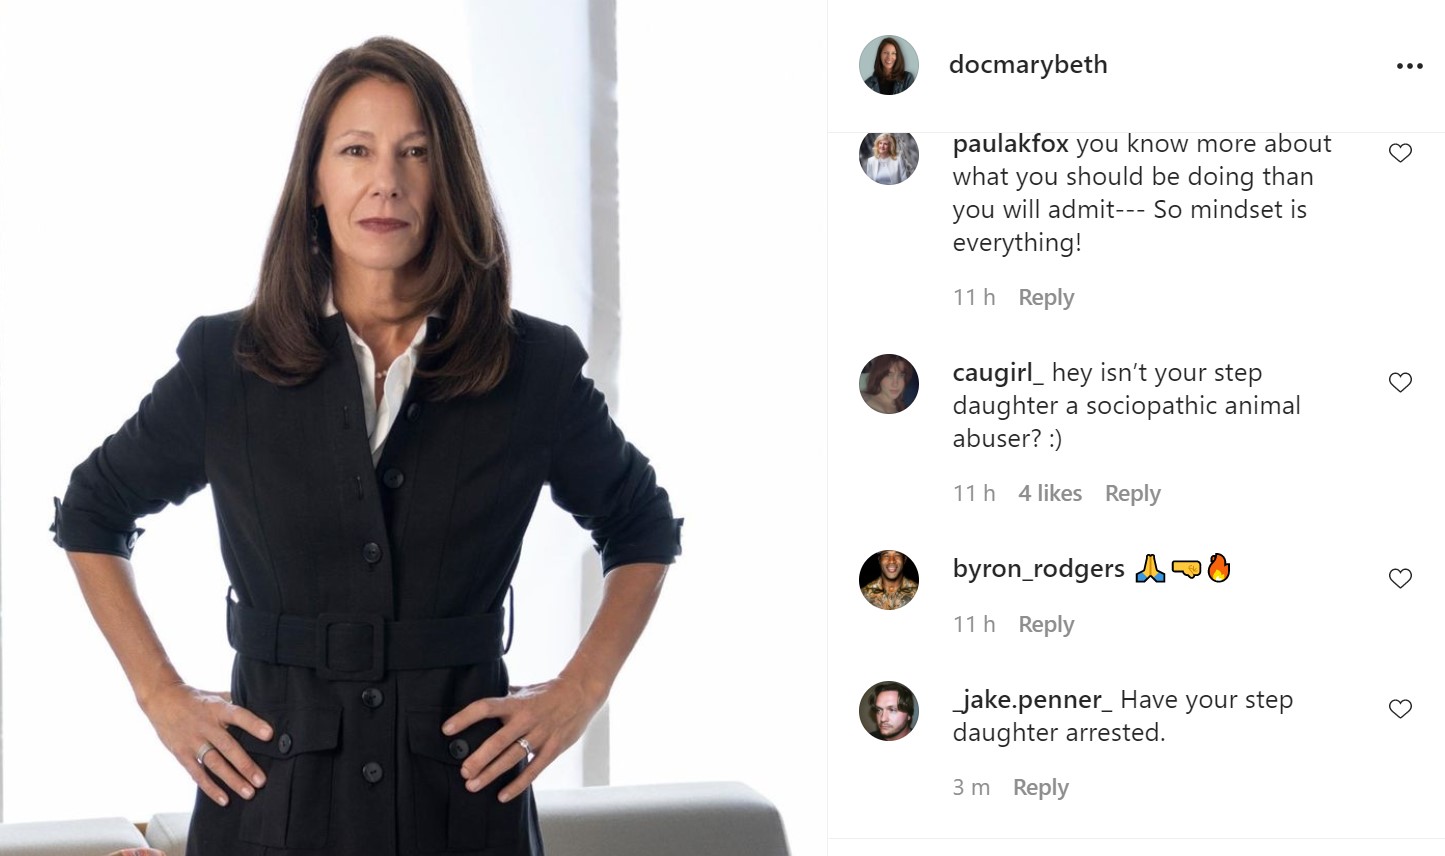1445x856 pixels.
Task: Tap the heart on _jake.penner_'s comment
Action: click(x=1400, y=709)
